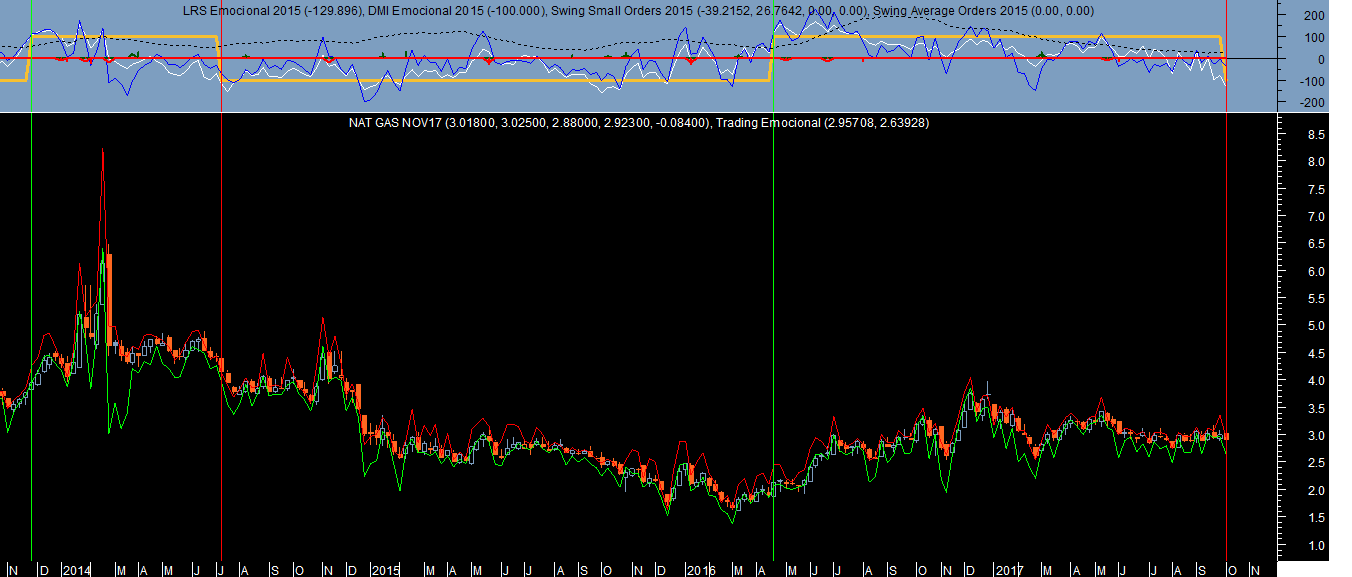Click the 8.0 price level on axis
The height and width of the screenshot is (577, 1352).
1315,162
